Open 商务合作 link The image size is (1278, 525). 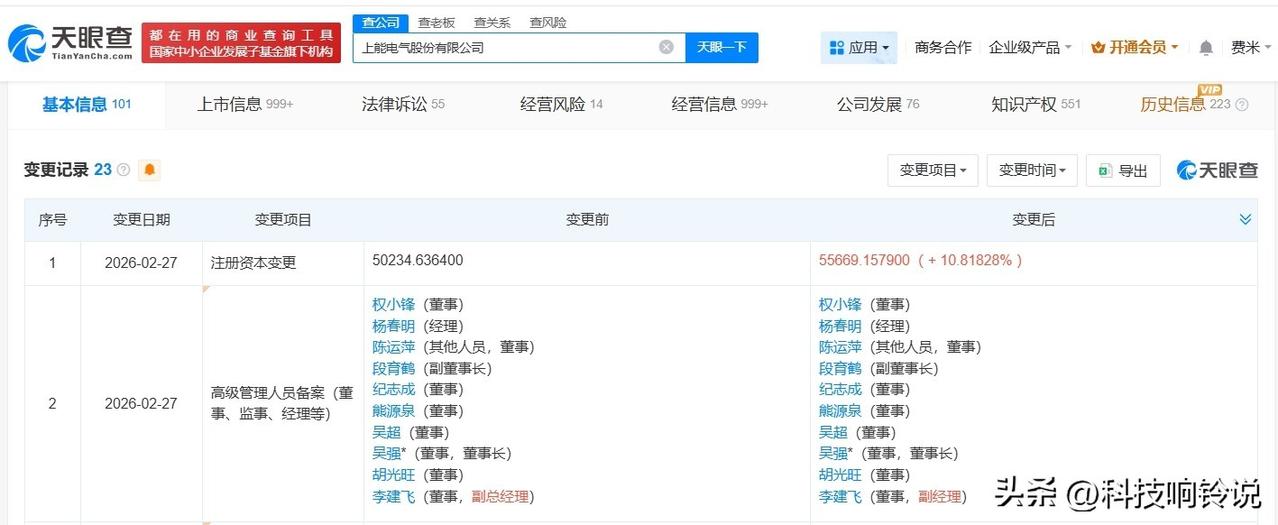pos(943,47)
